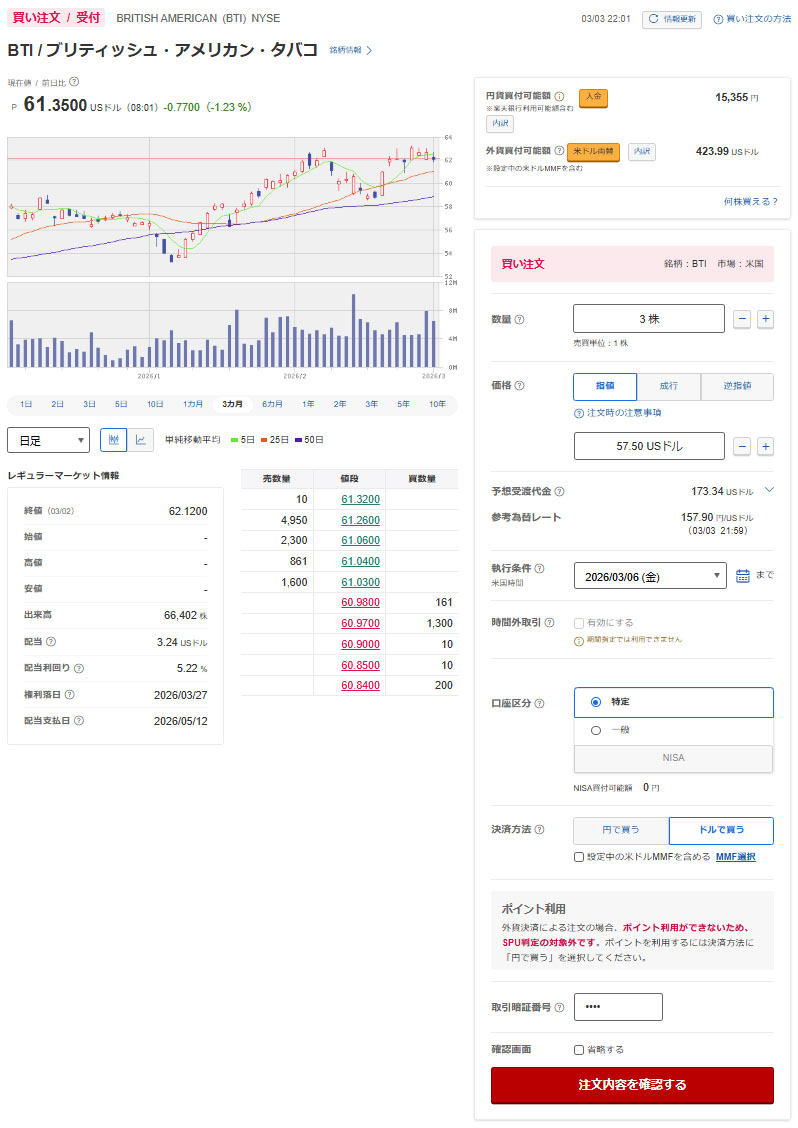Click the help icon beside 数量
Screen dimensions: 798x1128
[519, 320]
